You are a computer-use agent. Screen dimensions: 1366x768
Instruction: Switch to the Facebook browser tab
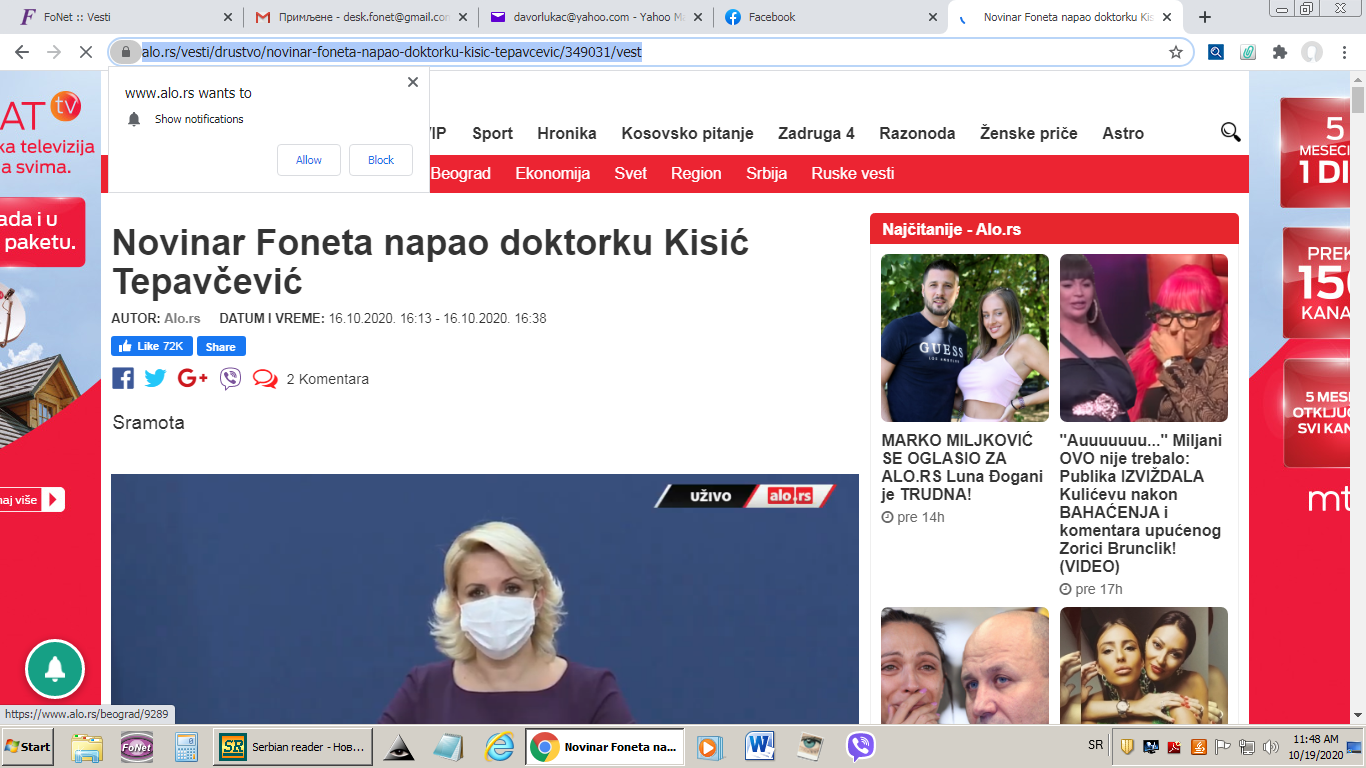(830, 17)
